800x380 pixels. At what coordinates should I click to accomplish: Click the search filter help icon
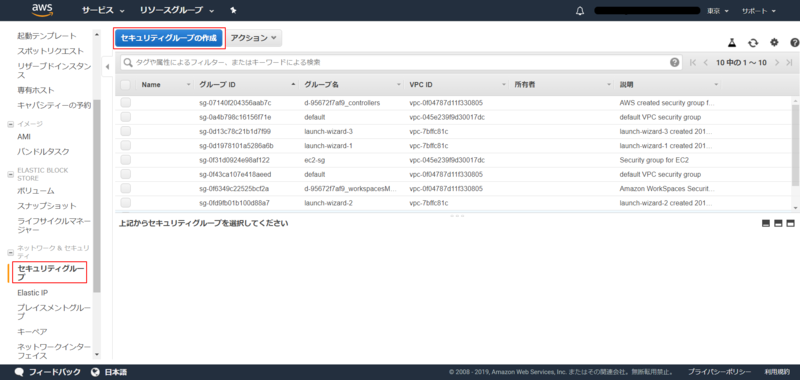pyautogui.click(x=674, y=62)
